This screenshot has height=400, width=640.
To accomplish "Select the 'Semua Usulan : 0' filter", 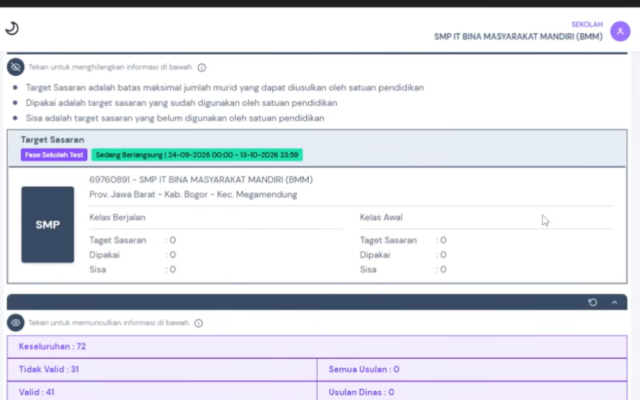I will 472,369.
